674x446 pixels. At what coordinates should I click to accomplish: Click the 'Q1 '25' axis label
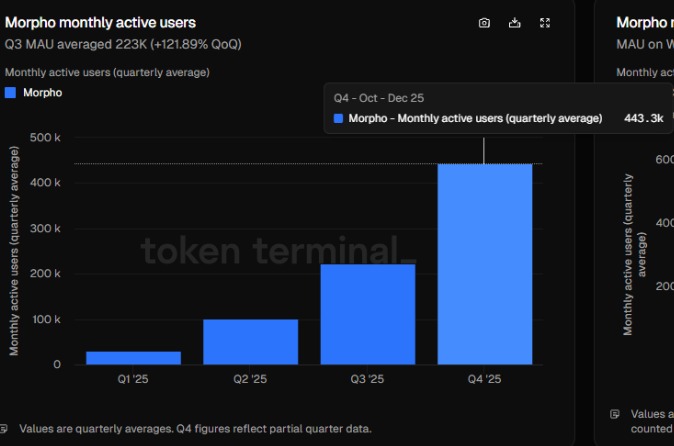point(133,379)
